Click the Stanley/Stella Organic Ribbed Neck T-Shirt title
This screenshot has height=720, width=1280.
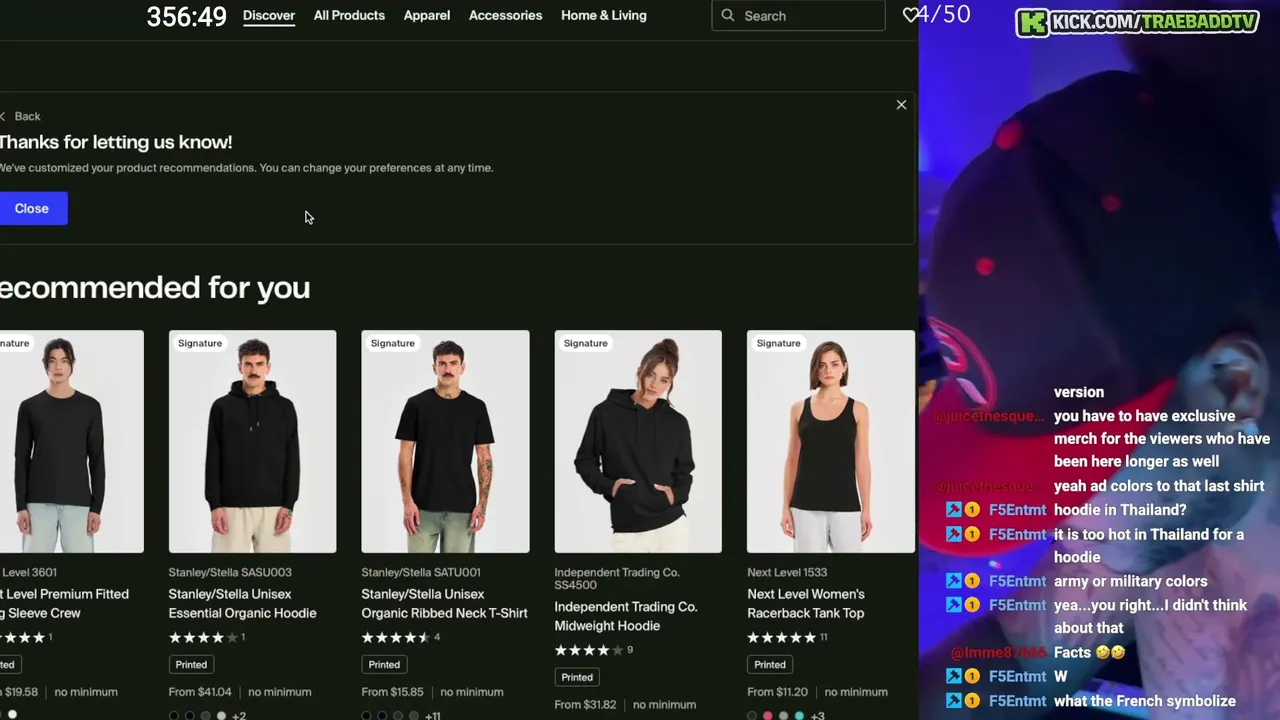444,603
